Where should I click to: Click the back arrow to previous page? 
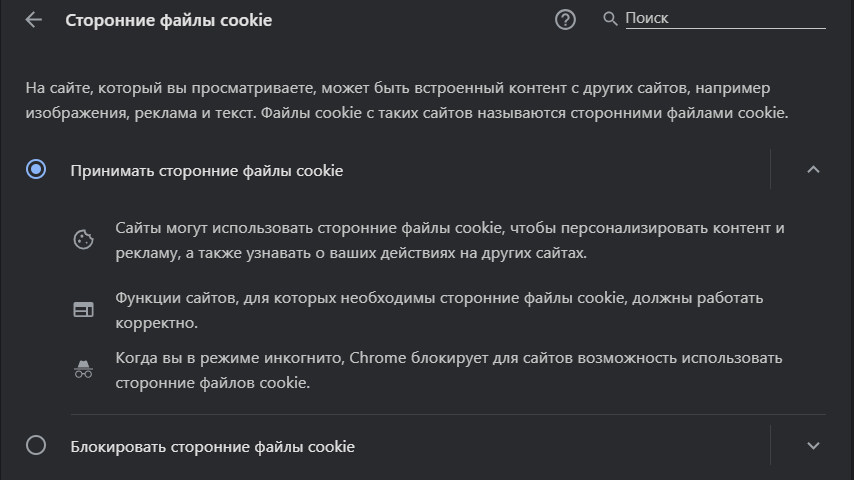click(x=34, y=19)
